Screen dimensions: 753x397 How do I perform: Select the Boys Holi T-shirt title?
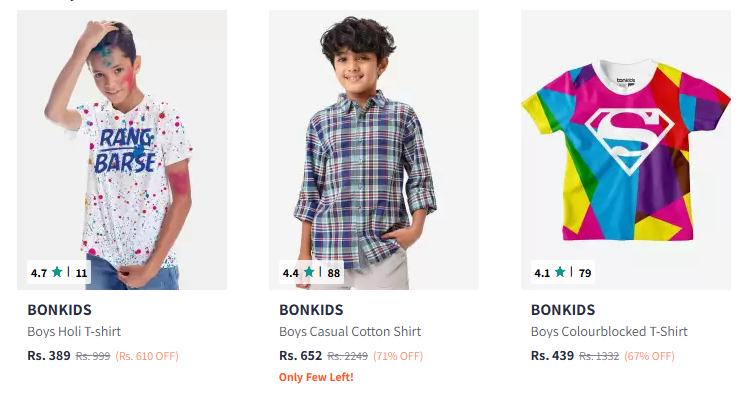[74, 332]
